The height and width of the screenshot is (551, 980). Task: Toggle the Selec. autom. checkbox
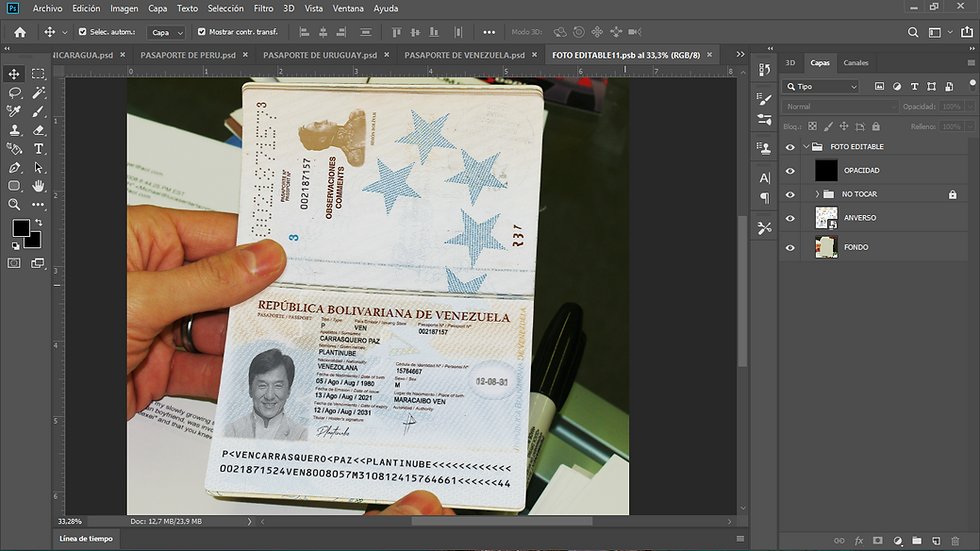pos(82,31)
